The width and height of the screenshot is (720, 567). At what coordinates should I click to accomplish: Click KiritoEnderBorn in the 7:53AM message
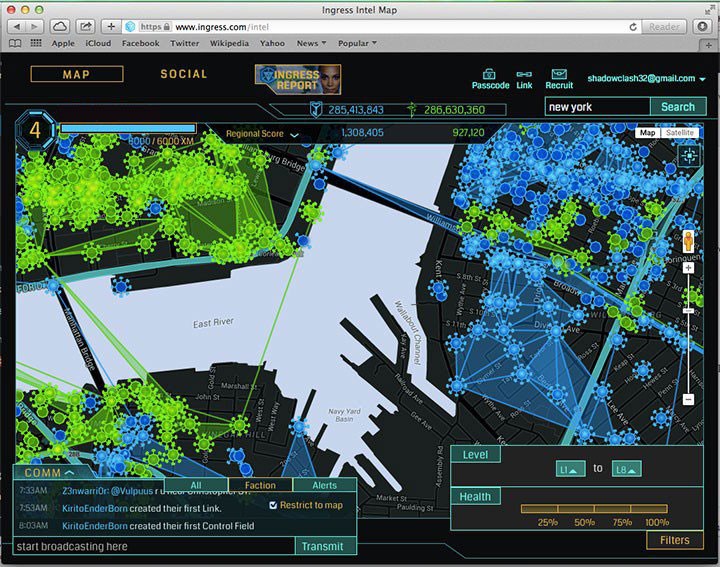95,508
